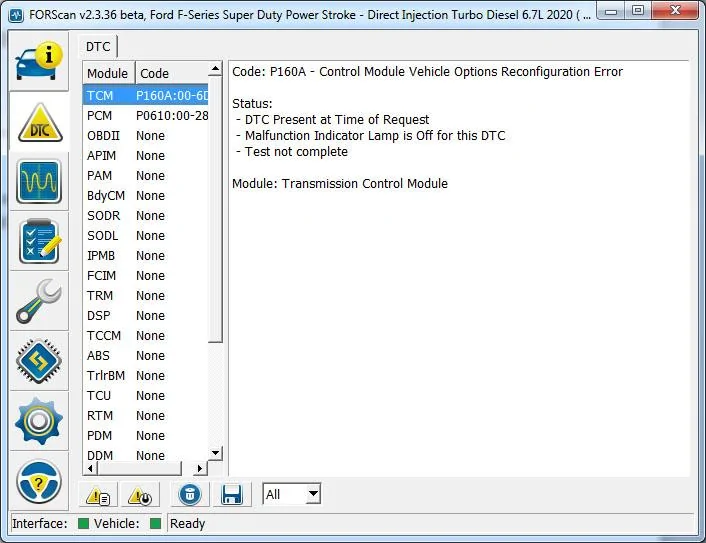Click the Ready status text

coord(187,524)
